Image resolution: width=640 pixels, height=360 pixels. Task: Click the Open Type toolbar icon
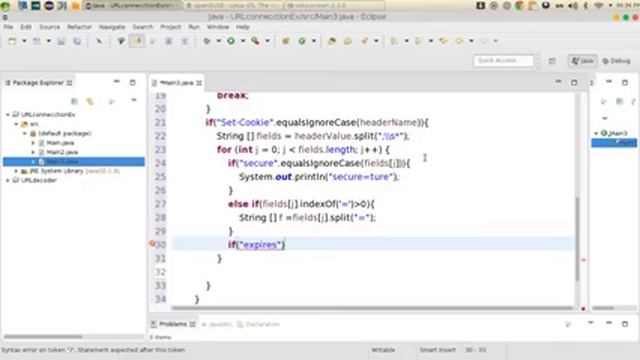[x=332, y=41]
